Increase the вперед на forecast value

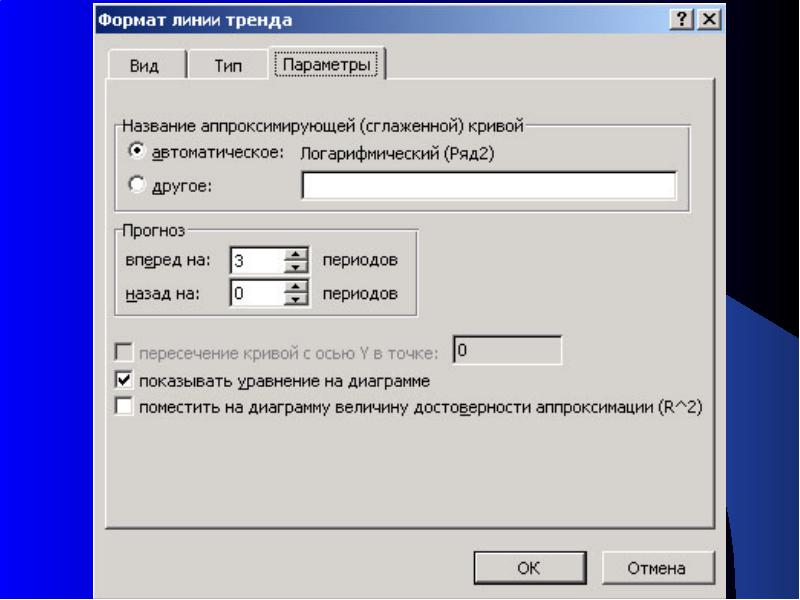click(x=295, y=254)
